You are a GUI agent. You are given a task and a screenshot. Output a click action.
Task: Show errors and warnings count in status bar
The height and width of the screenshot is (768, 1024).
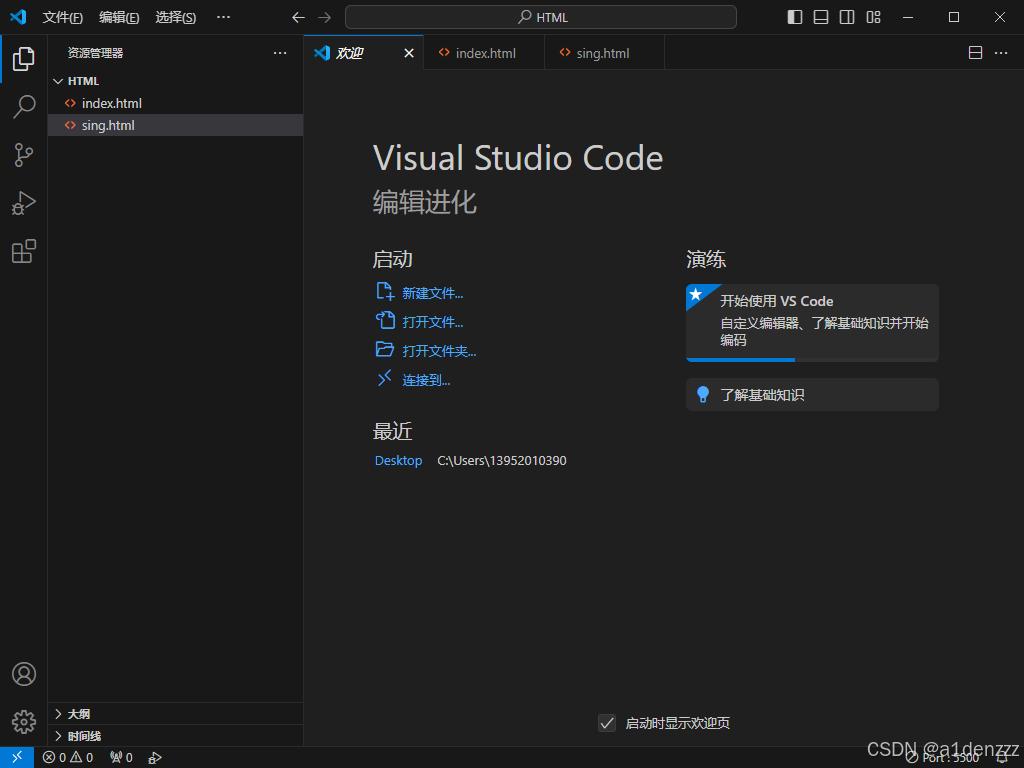(x=68, y=758)
